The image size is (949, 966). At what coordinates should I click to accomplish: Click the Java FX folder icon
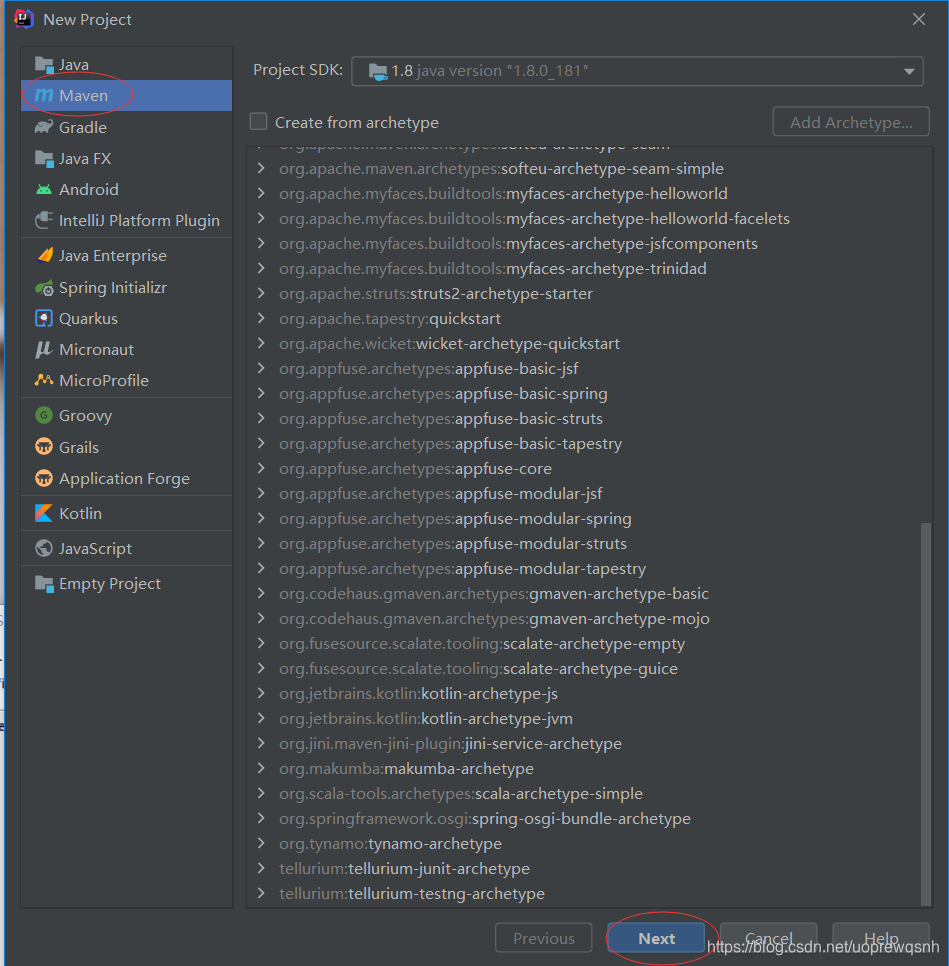(44, 158)
